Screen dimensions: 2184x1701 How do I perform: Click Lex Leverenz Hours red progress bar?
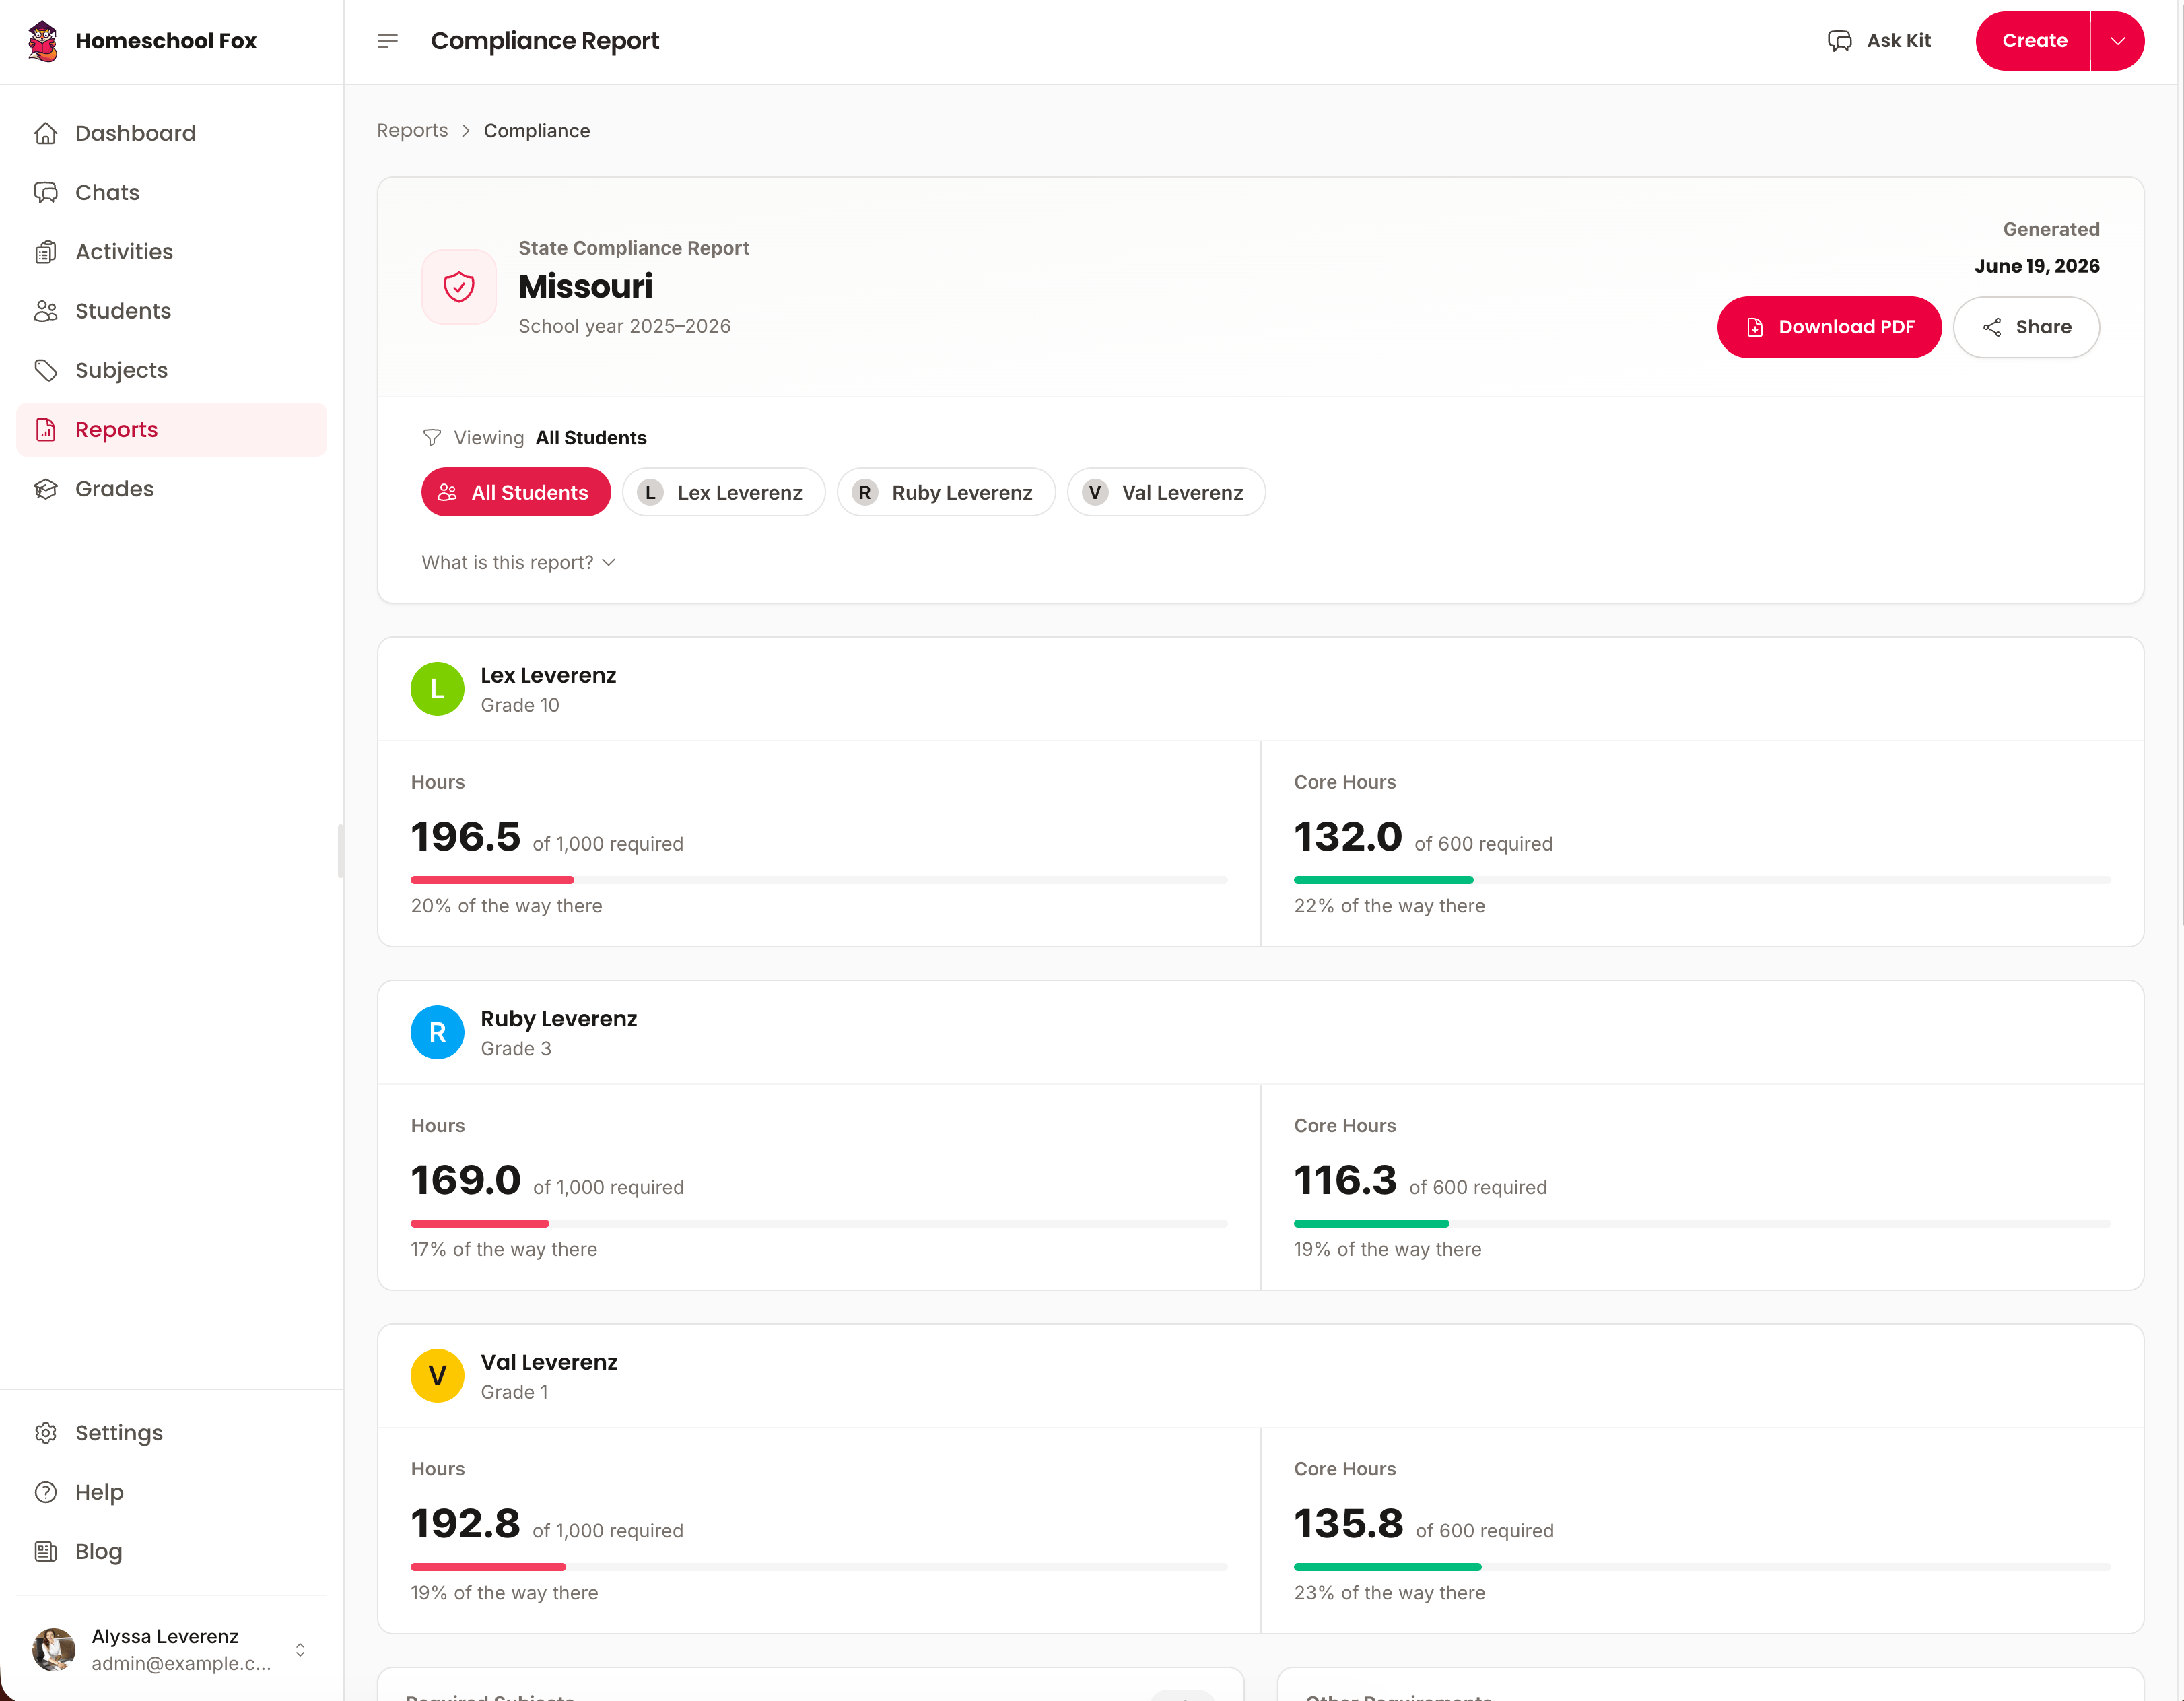(x=492, y=880)
